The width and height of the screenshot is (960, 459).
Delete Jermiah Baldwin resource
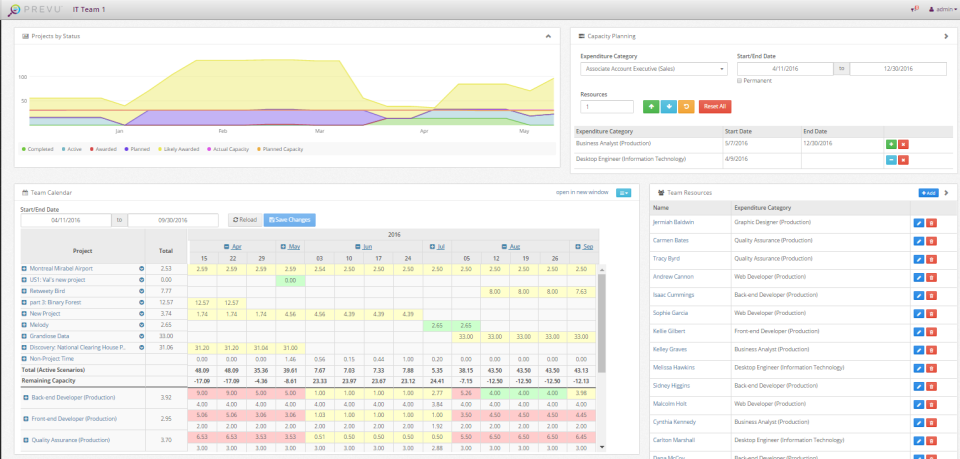931,223
